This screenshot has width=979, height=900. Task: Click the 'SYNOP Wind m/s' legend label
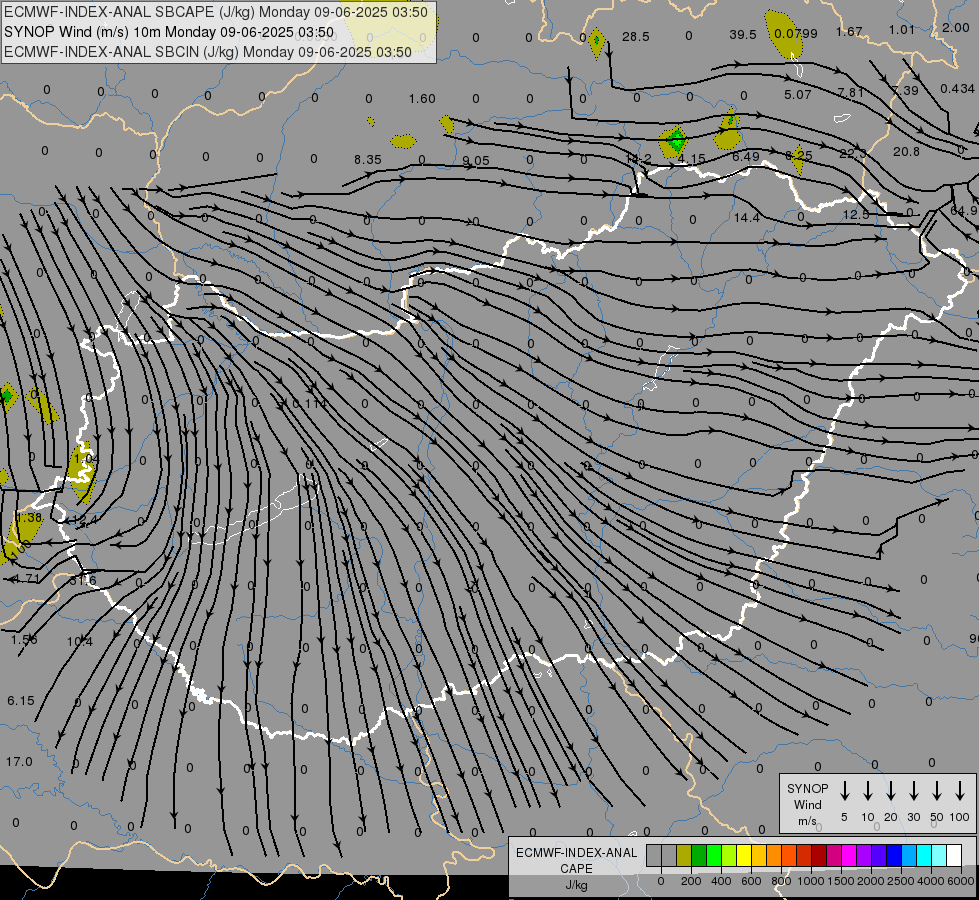(807, 804)
